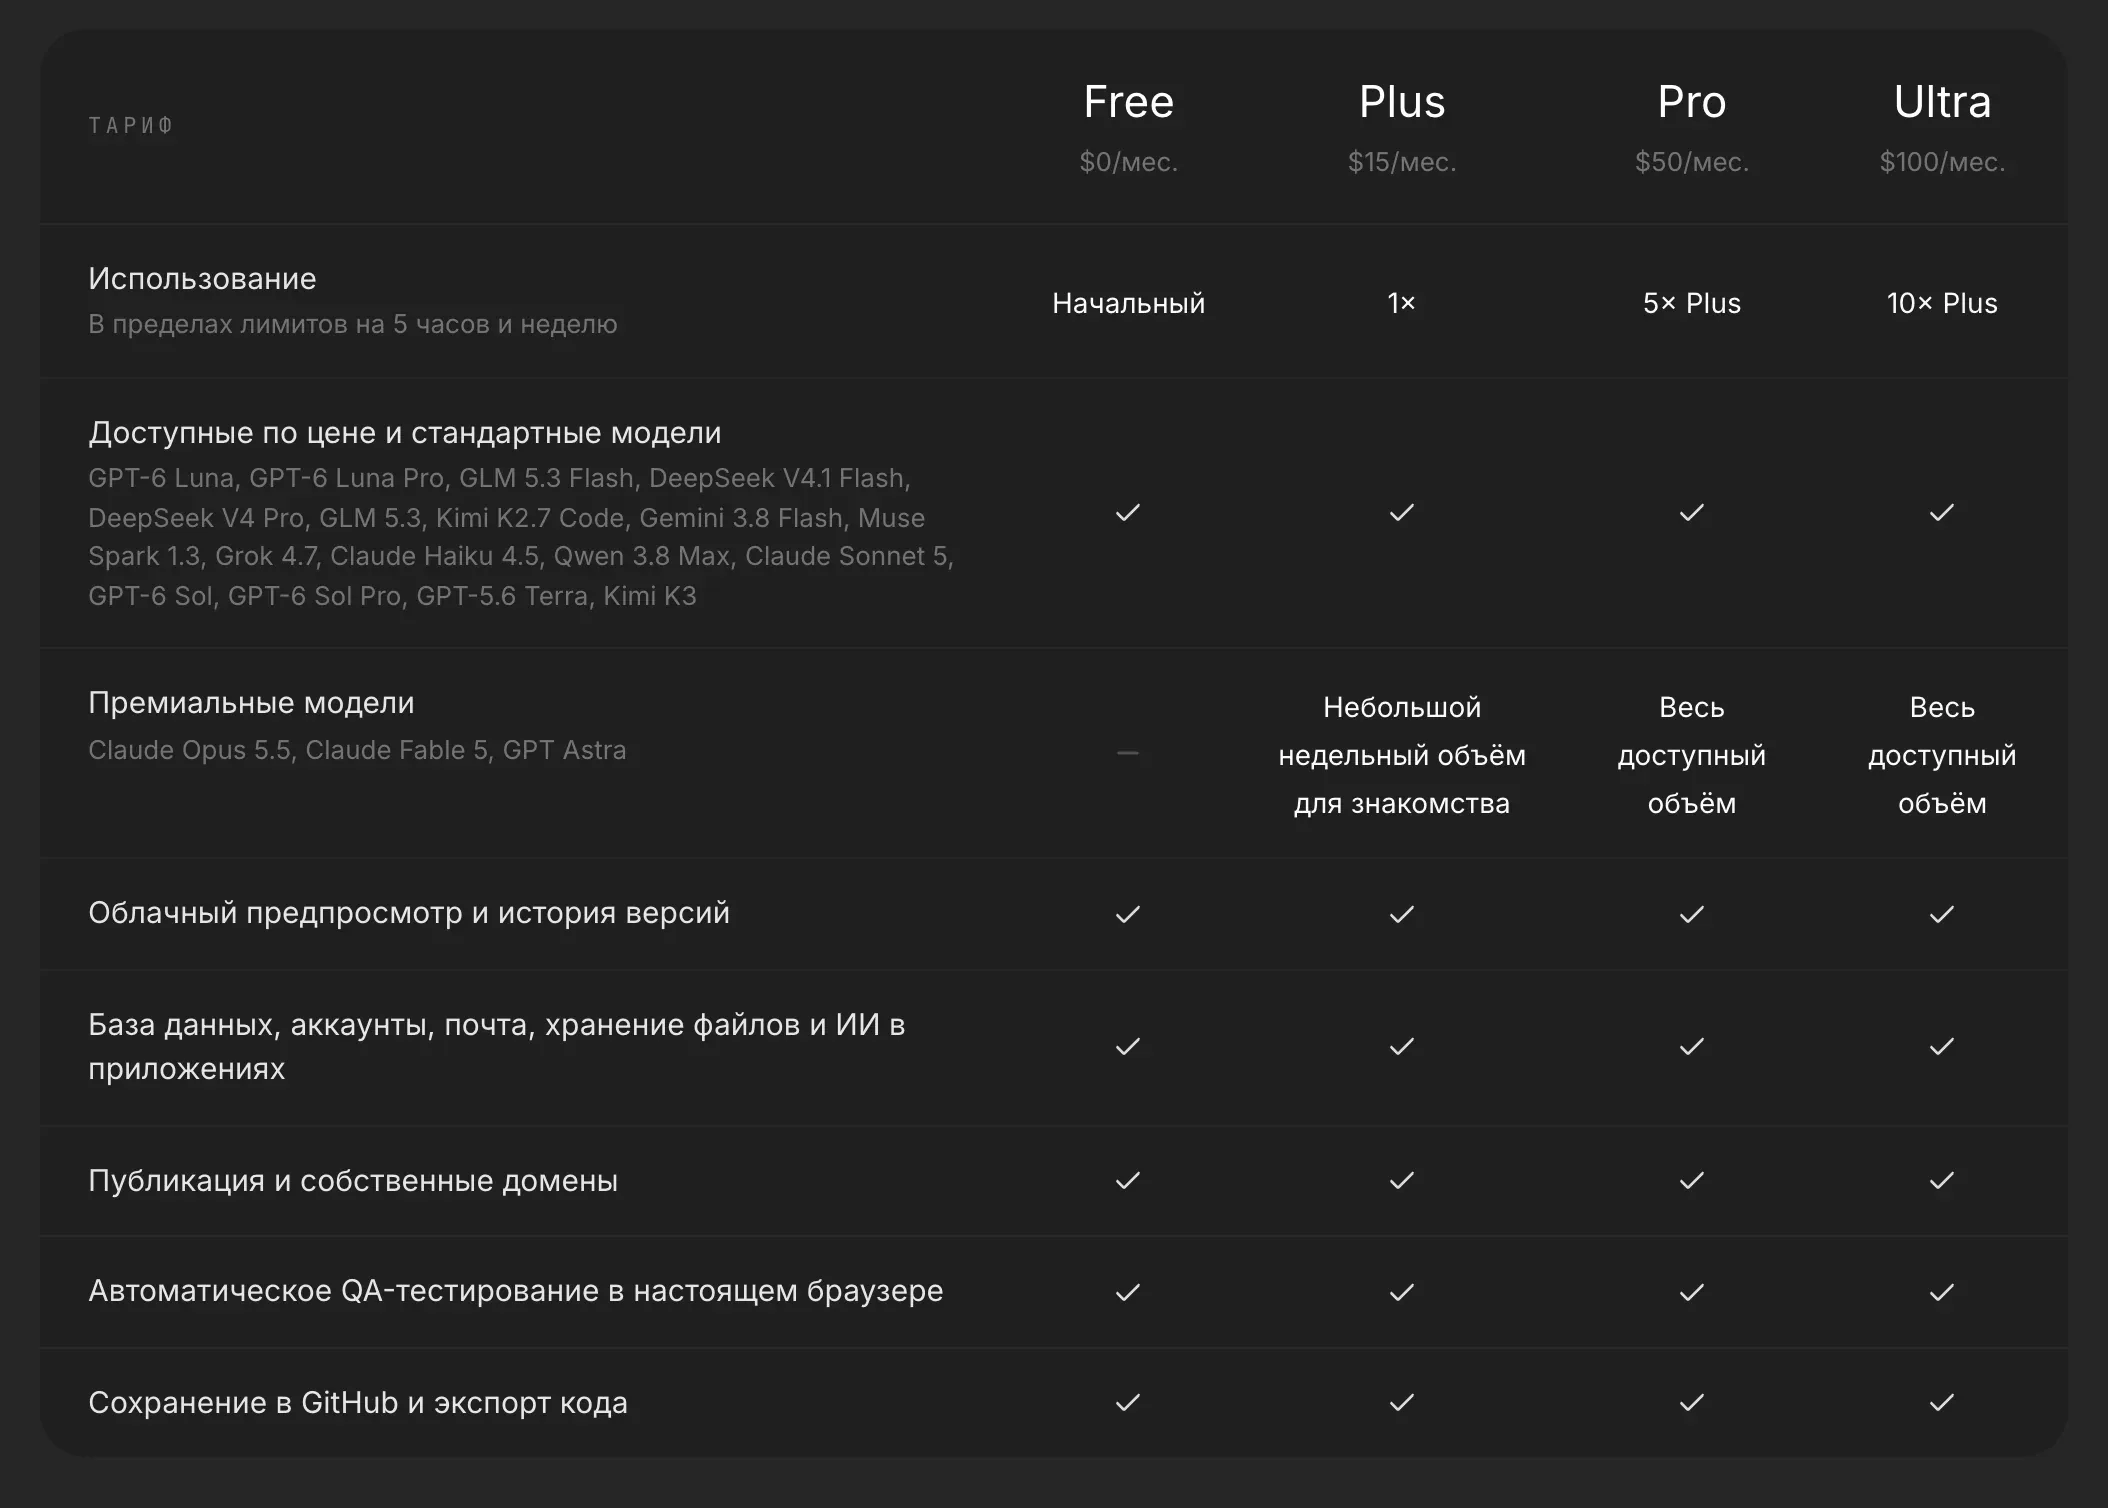Click the 1× usage value under Plus

1402,303
